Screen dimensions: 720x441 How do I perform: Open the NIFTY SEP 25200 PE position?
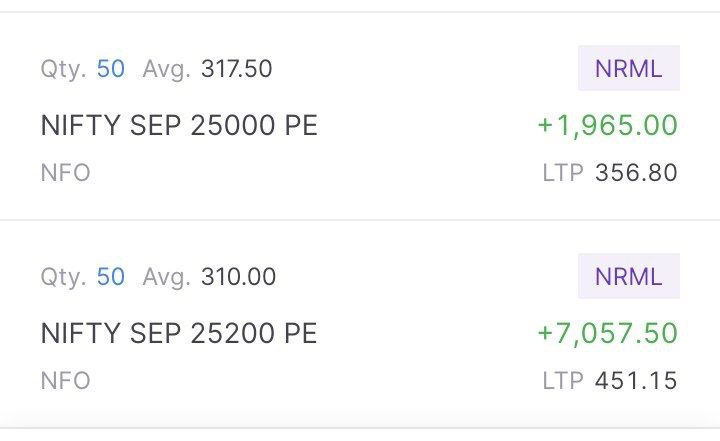point(179,333)
